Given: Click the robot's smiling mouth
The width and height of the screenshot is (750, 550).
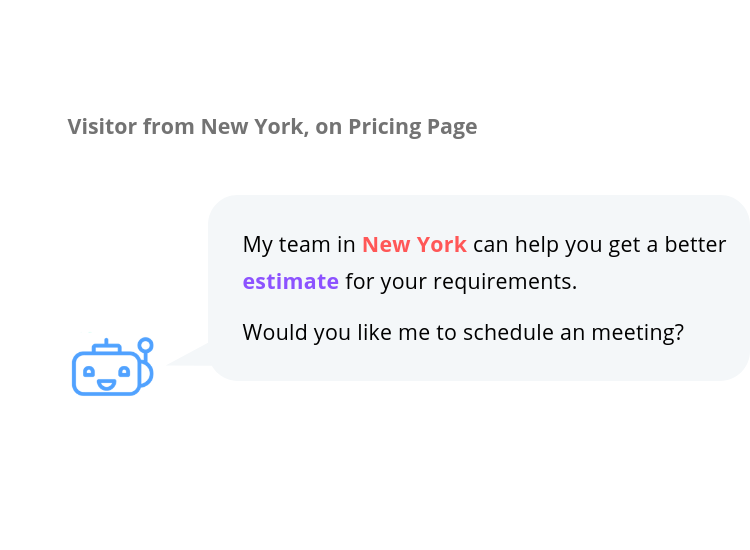Looking at the screenshot, I should [x=106, y=382].
